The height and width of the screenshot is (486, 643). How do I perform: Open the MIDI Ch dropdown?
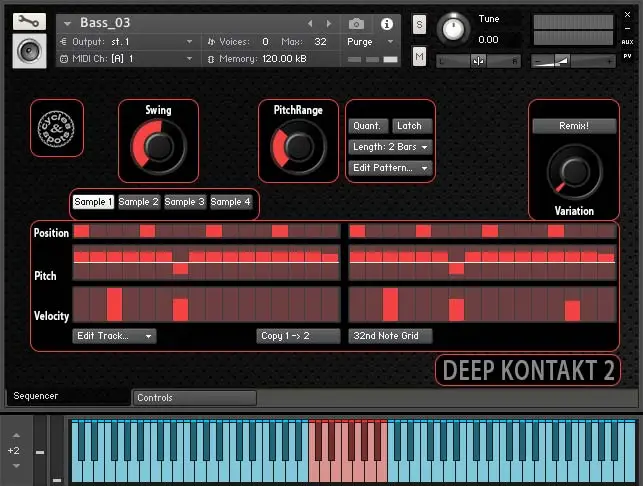point(189,59)
